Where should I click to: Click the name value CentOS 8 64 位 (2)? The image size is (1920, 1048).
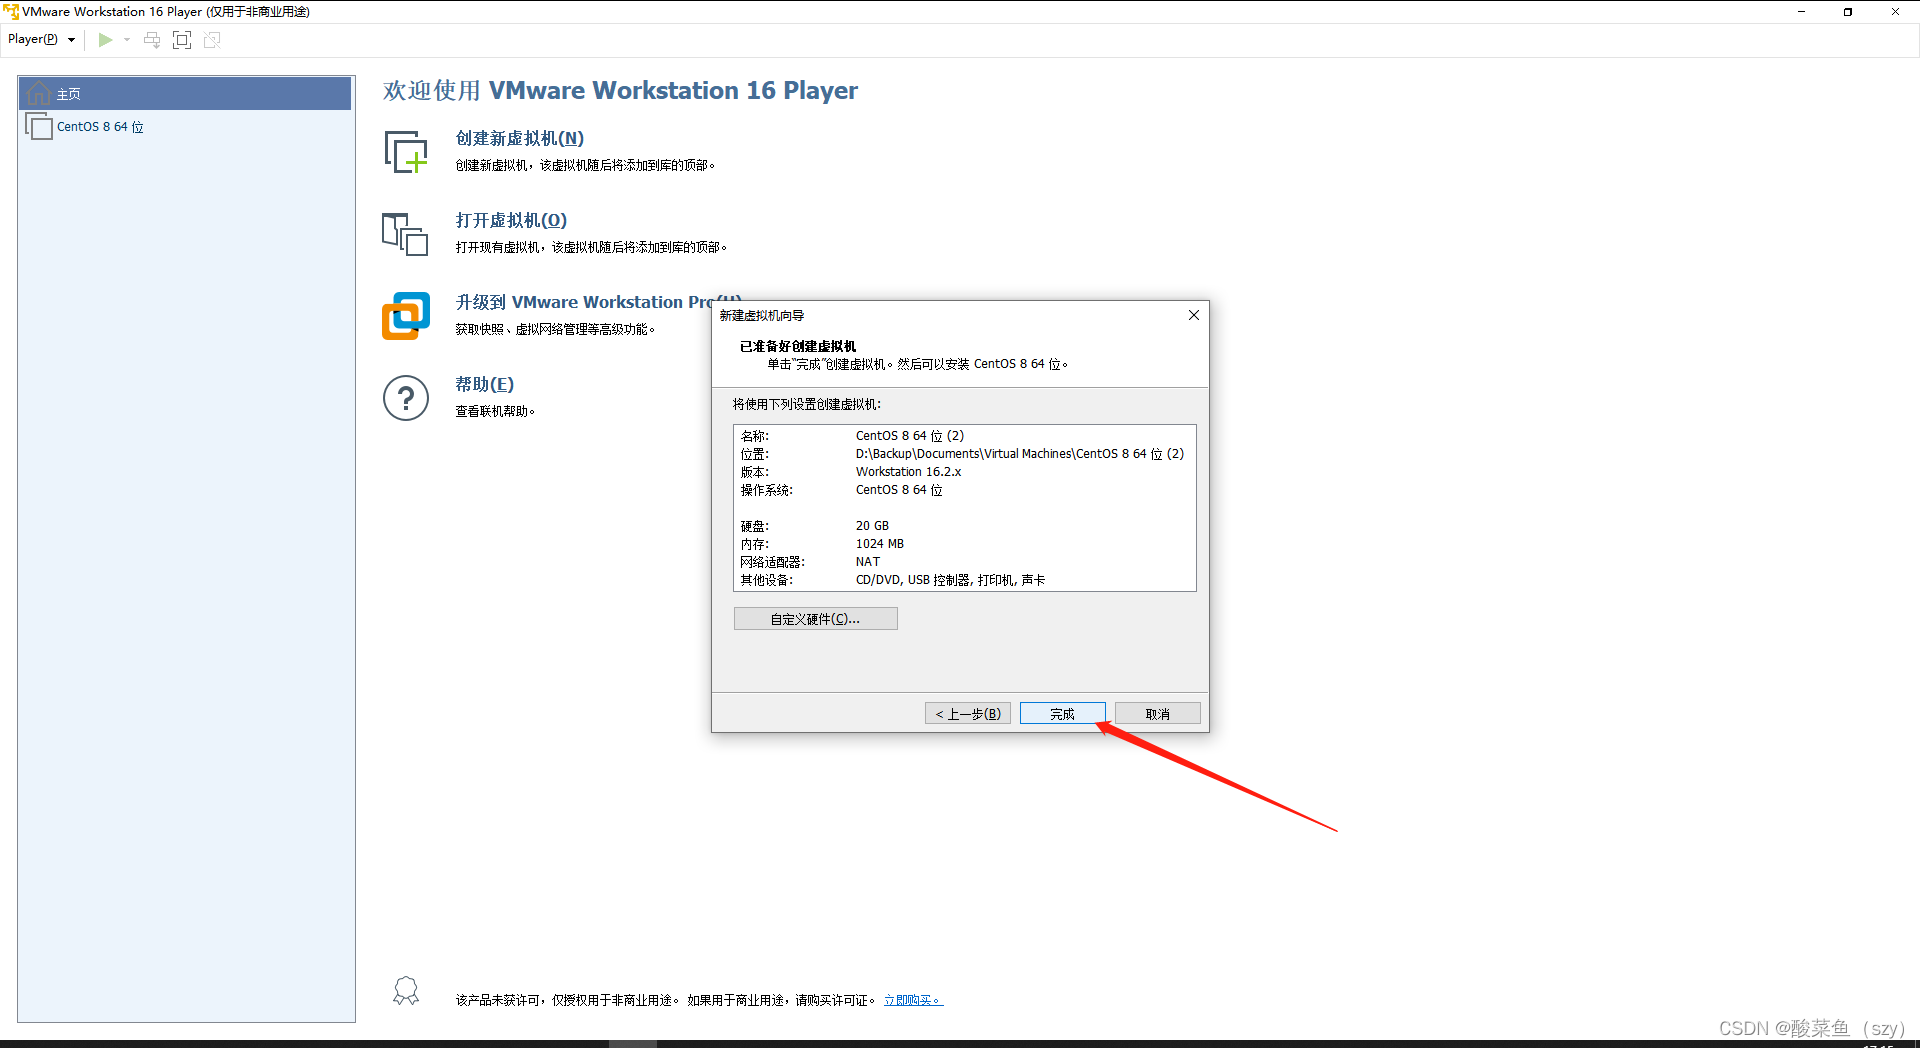(x=910, y=436)
